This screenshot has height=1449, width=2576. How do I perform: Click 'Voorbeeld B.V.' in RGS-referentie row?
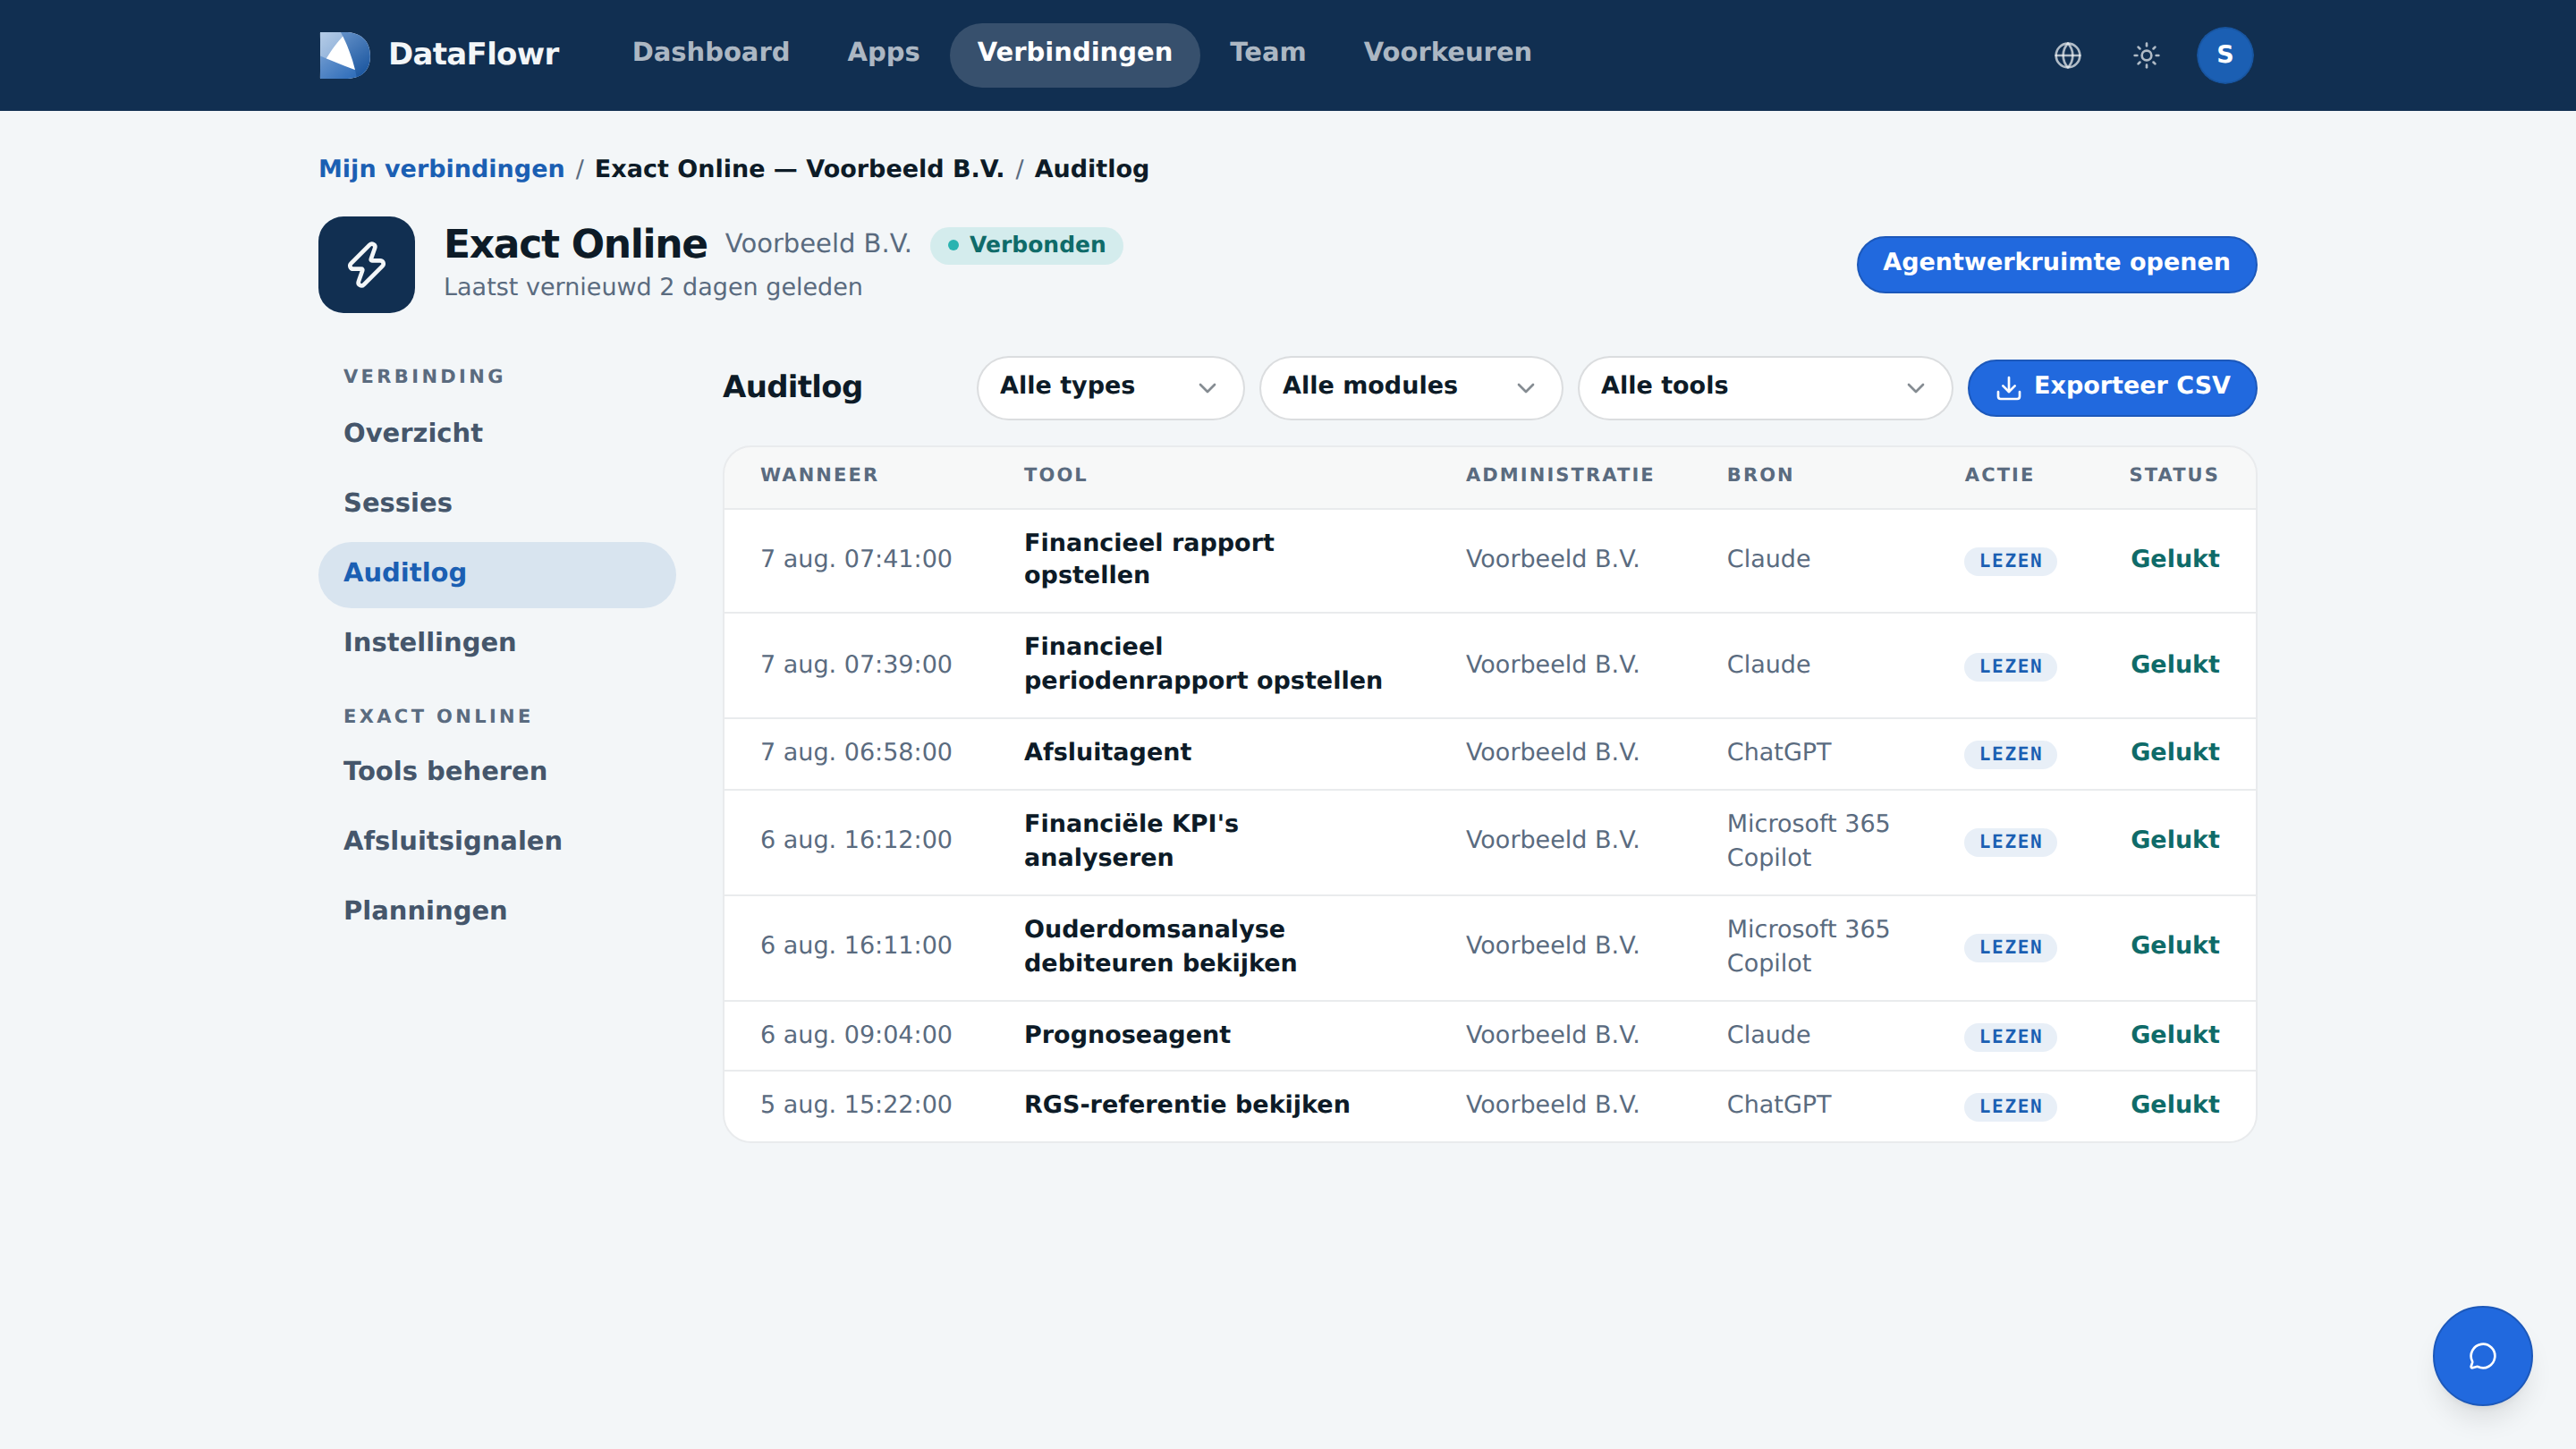tap(1552, 1105)
